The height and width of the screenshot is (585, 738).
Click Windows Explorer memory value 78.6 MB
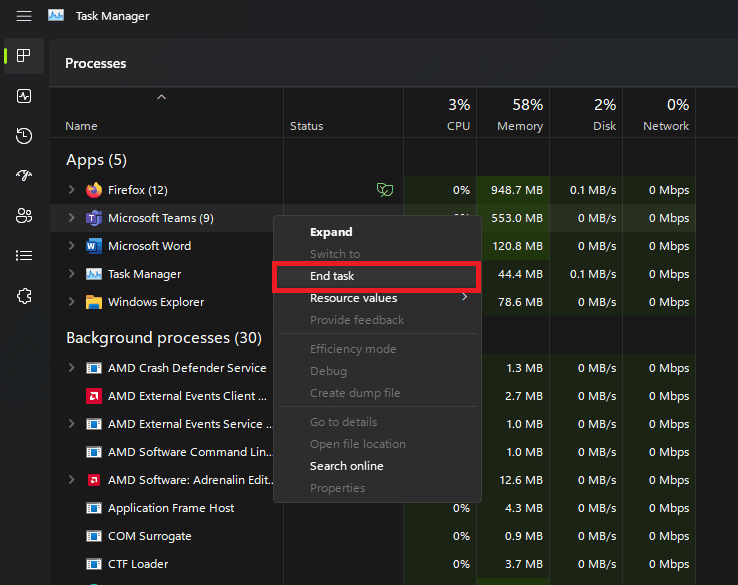(520, 302)
